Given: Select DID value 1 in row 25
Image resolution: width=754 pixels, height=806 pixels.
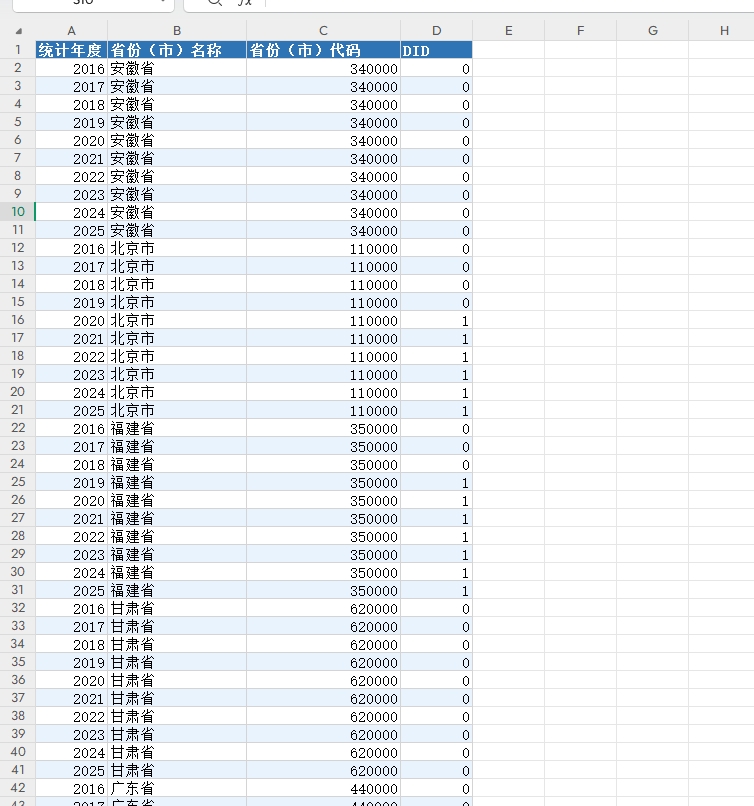Looking at the screenshot, I should pyautogui.click(x=436, y=482).
